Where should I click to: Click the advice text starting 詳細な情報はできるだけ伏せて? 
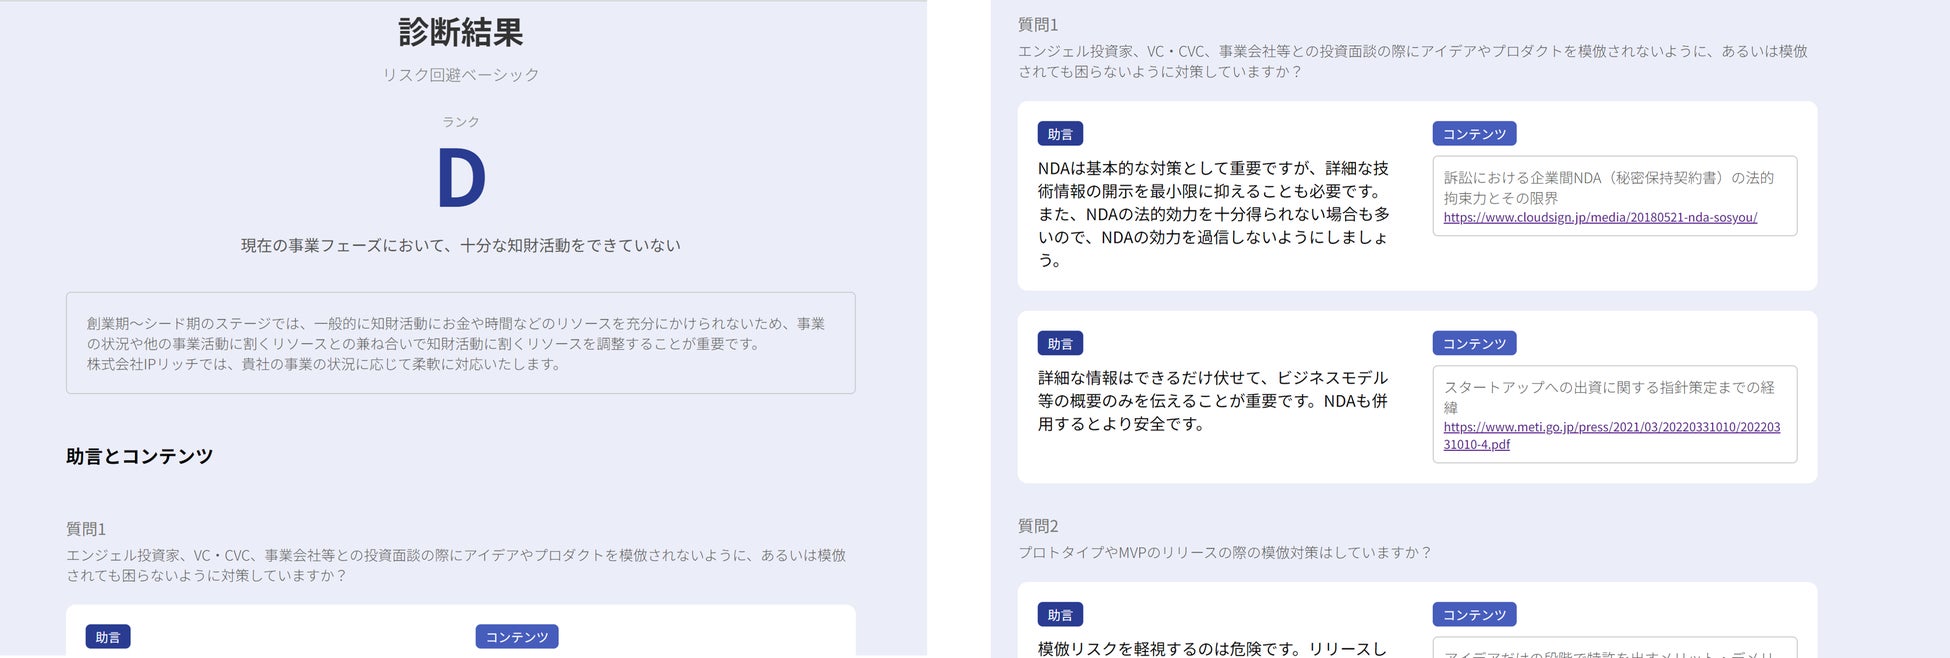click(x=1213, y=401)
